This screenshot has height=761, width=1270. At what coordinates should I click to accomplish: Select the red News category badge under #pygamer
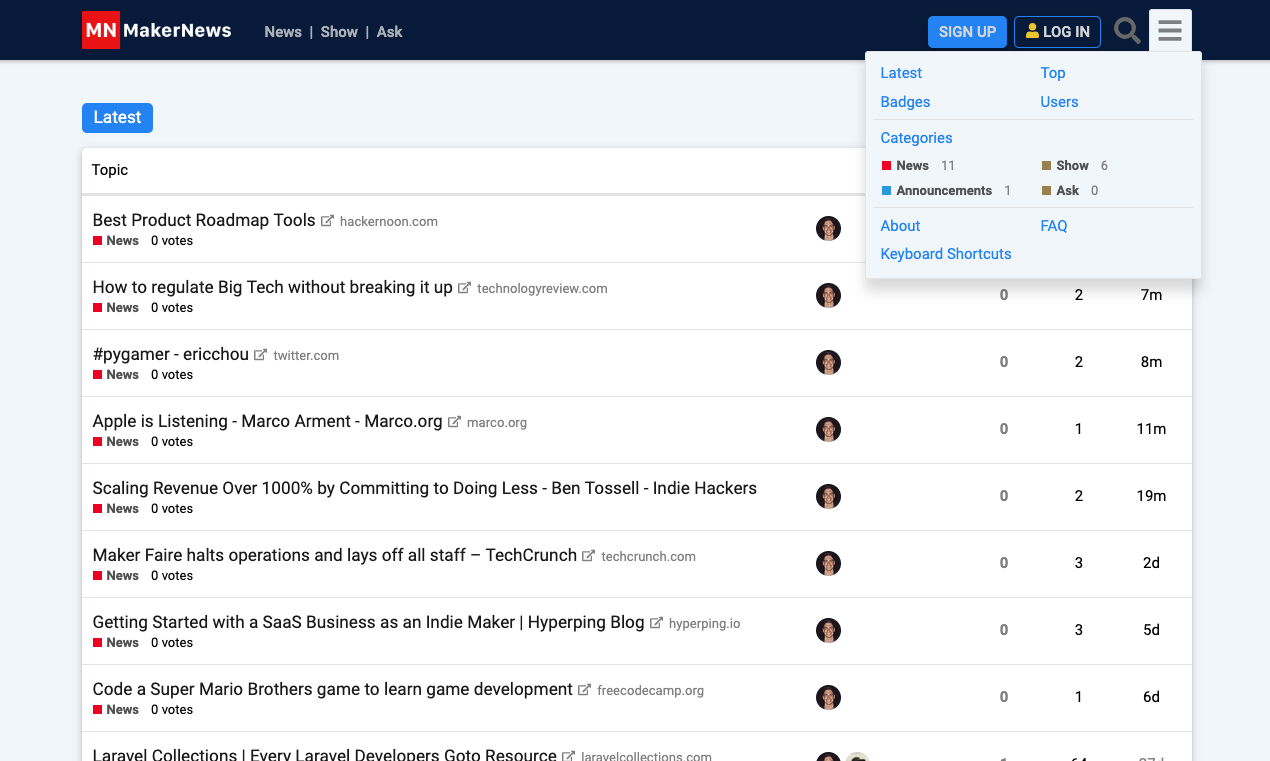click(115, 374)
